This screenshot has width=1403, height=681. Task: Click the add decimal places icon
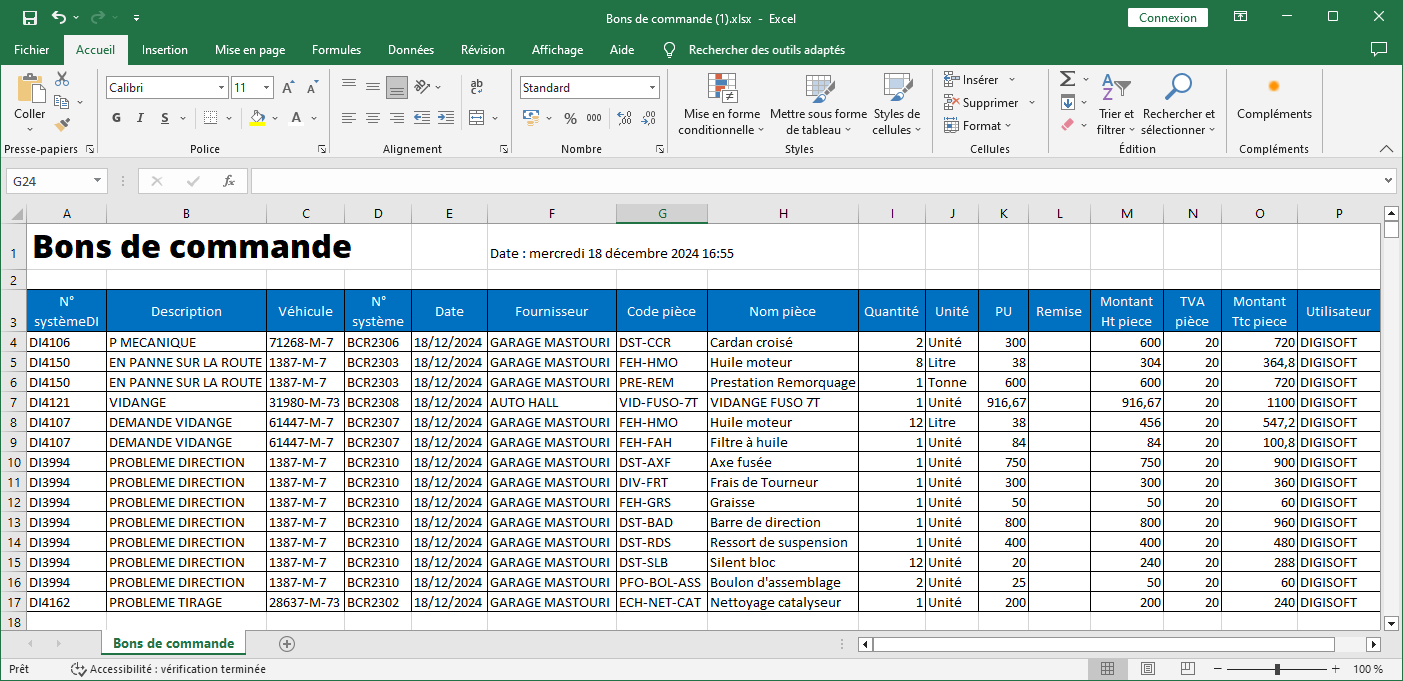(x=625, y=118)
